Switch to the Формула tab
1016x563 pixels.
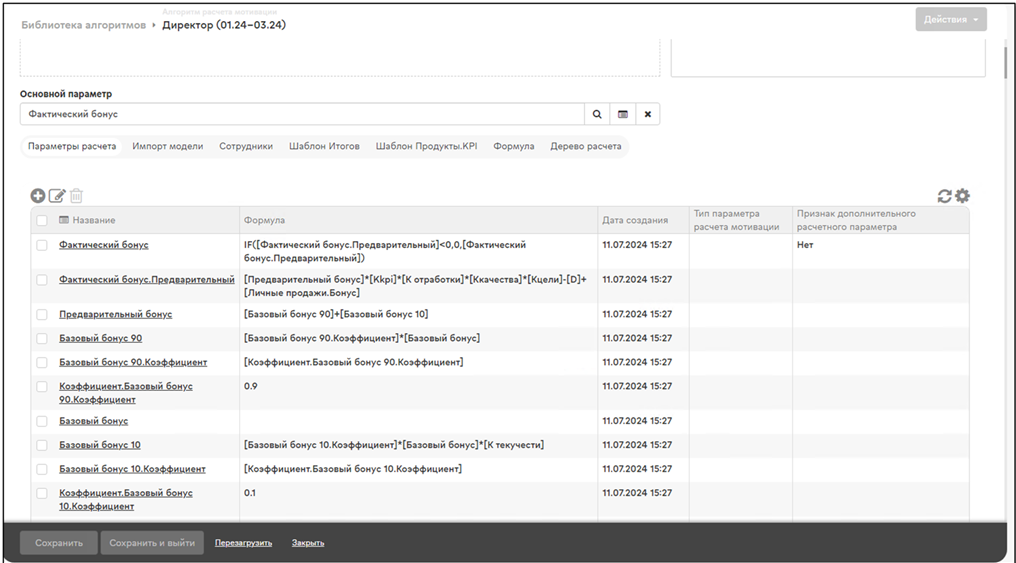(x=513, y=146)
